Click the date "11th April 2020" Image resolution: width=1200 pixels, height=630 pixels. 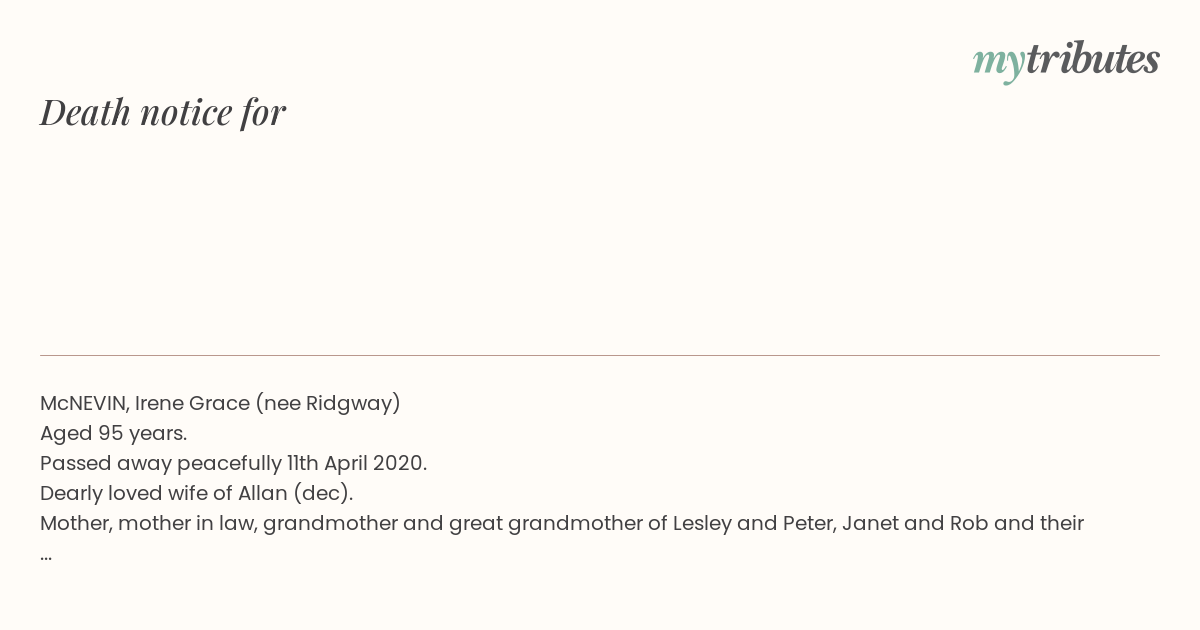click(x=355, y=463)
